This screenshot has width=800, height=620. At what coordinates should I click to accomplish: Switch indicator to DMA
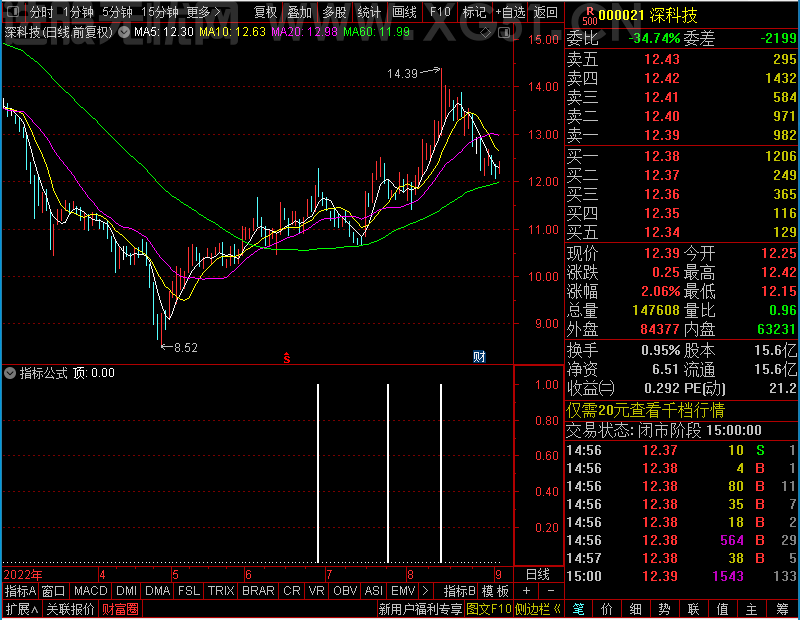(x=158, y=591)
